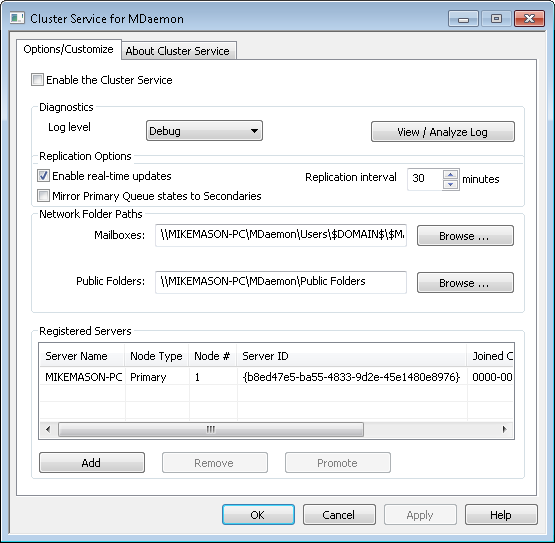The height and width of the screenshot is (543, 555).
Task: Browse for the Public Folders path
Action: pyautogui.click(x=465, y=282)
